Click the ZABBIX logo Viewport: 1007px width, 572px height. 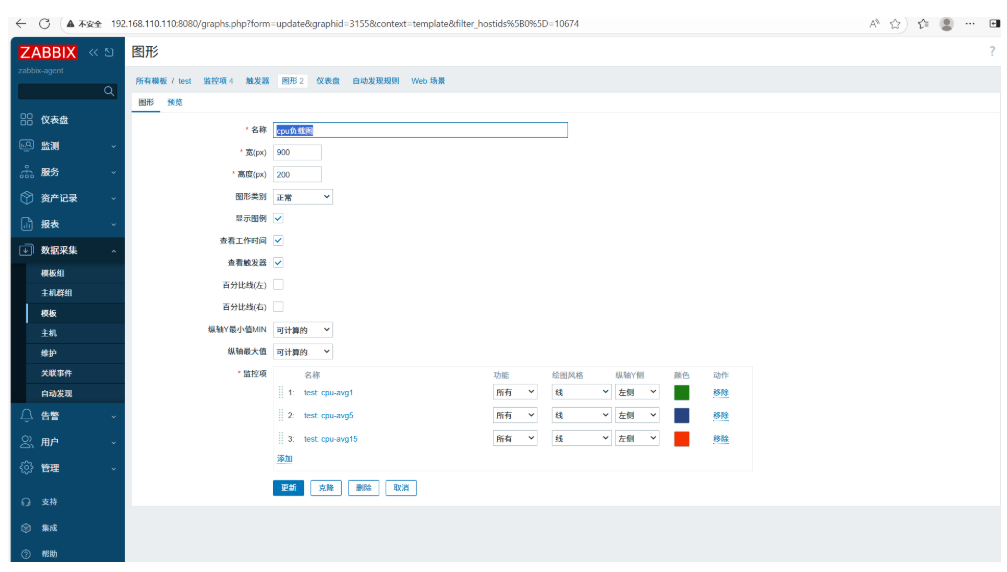point(48,53)
